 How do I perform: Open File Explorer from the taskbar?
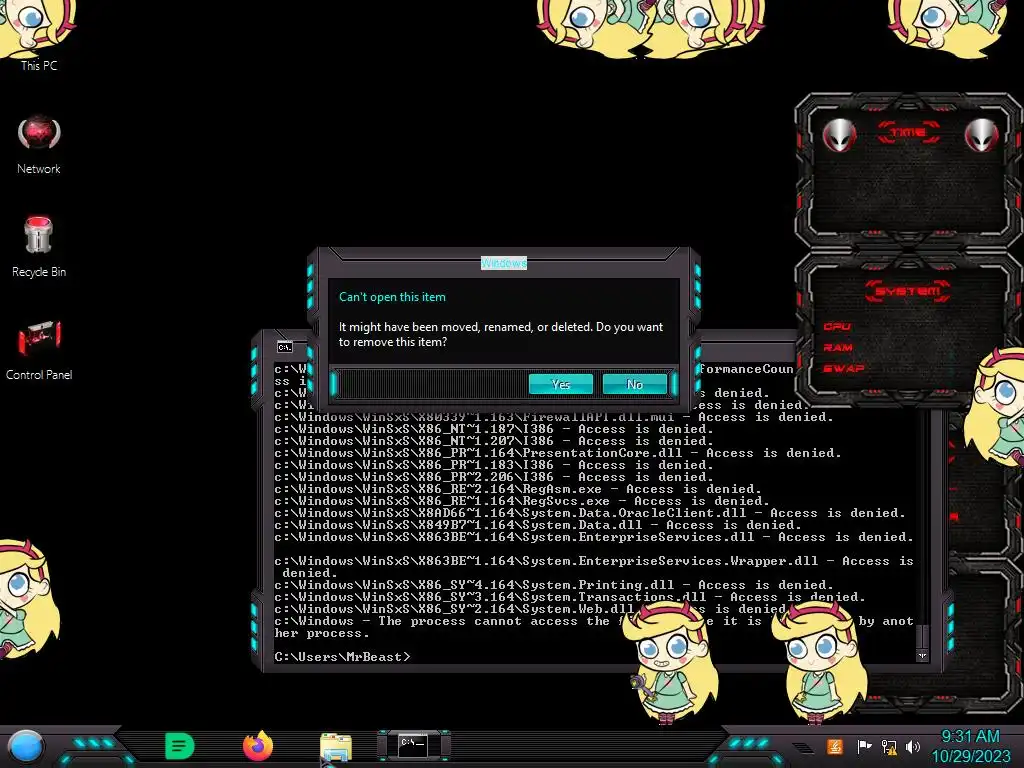[x=336, y=747]
